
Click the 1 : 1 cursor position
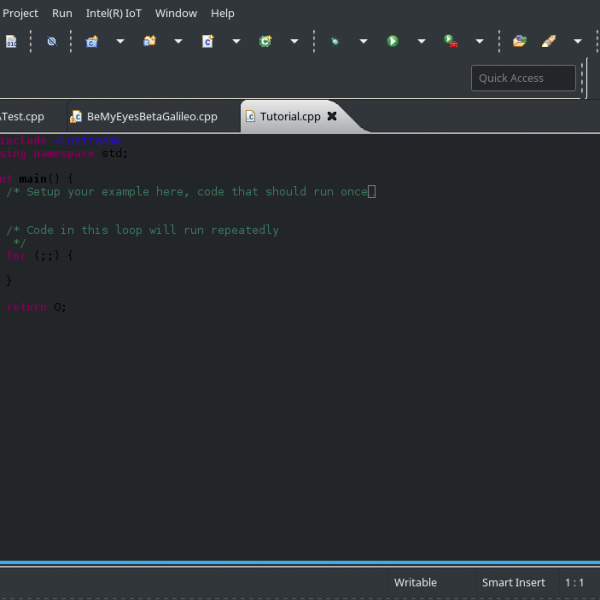[x=574, y=582]
